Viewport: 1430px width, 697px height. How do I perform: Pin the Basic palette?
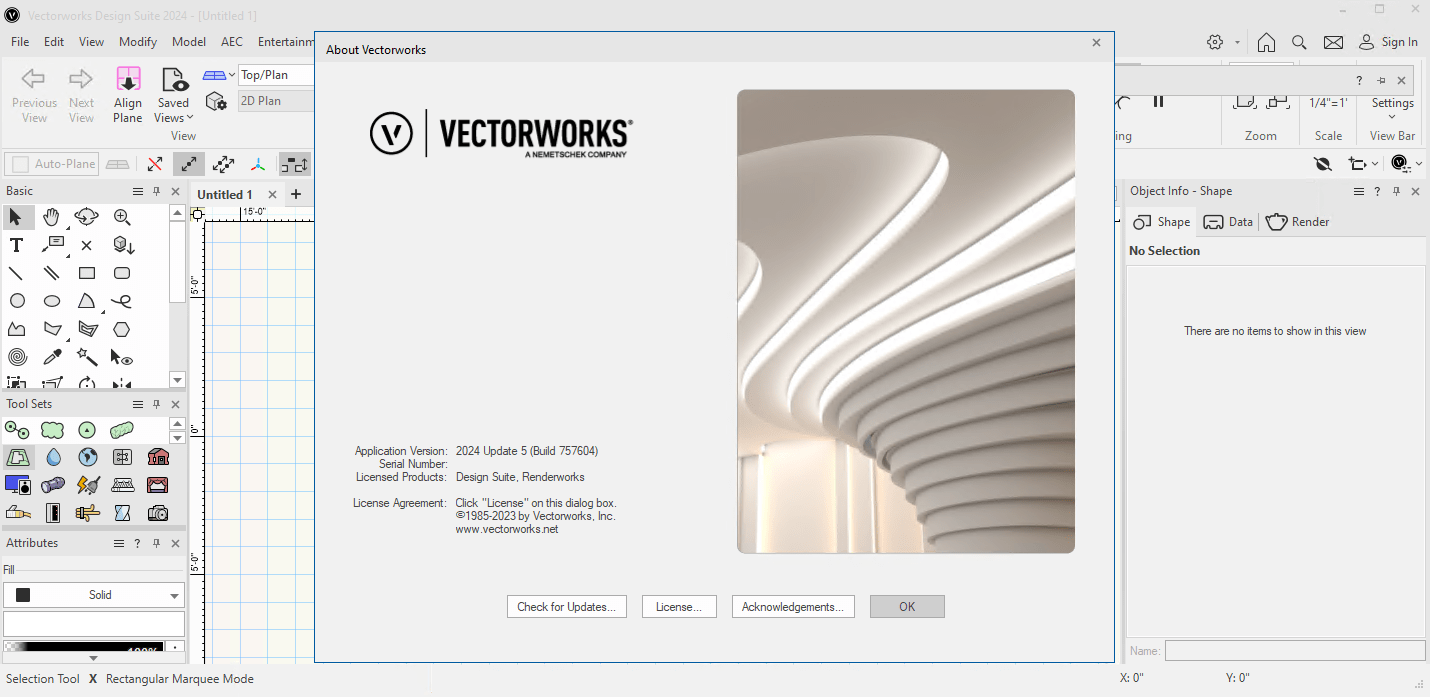point(156,191)
